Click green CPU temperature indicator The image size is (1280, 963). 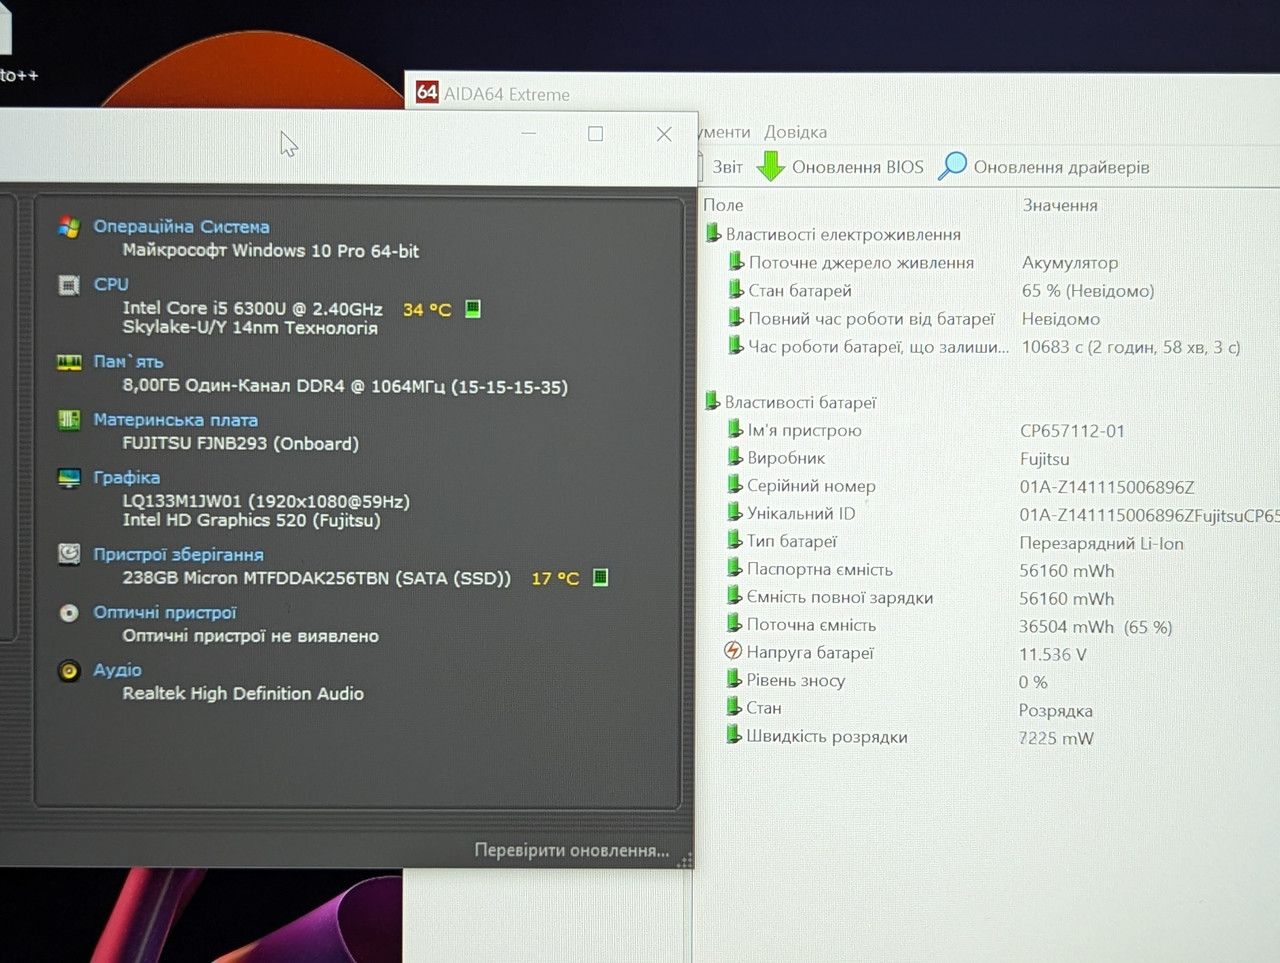tap(473, 308)
